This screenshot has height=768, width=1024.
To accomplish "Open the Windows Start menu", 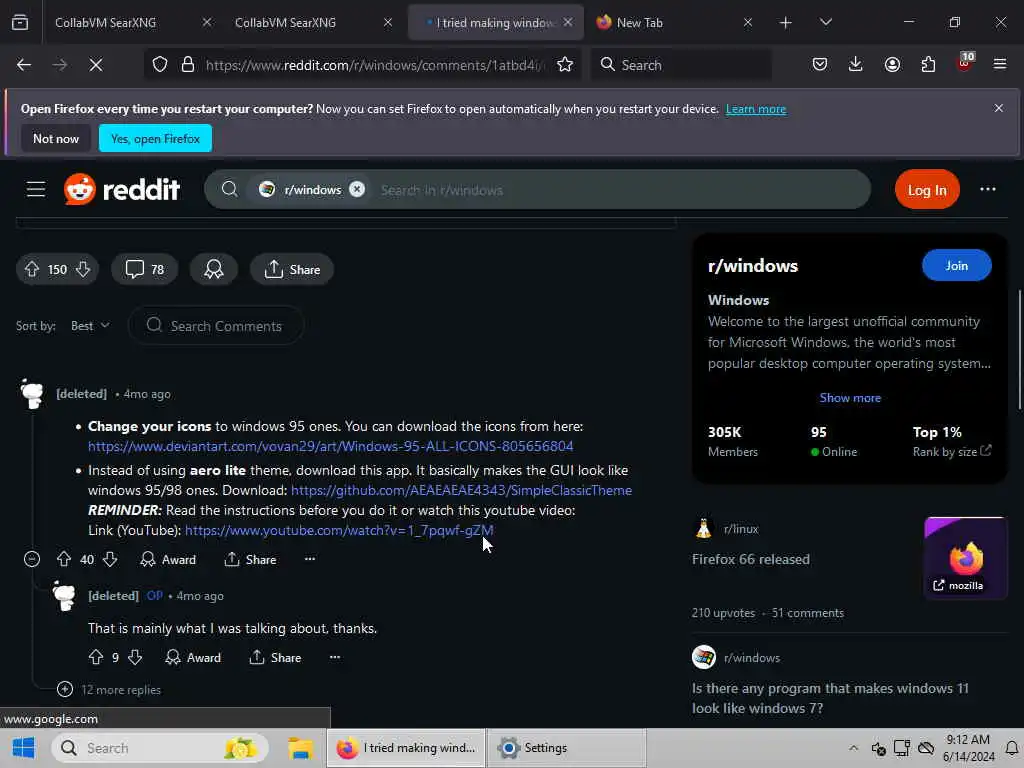I will [24, 748].
